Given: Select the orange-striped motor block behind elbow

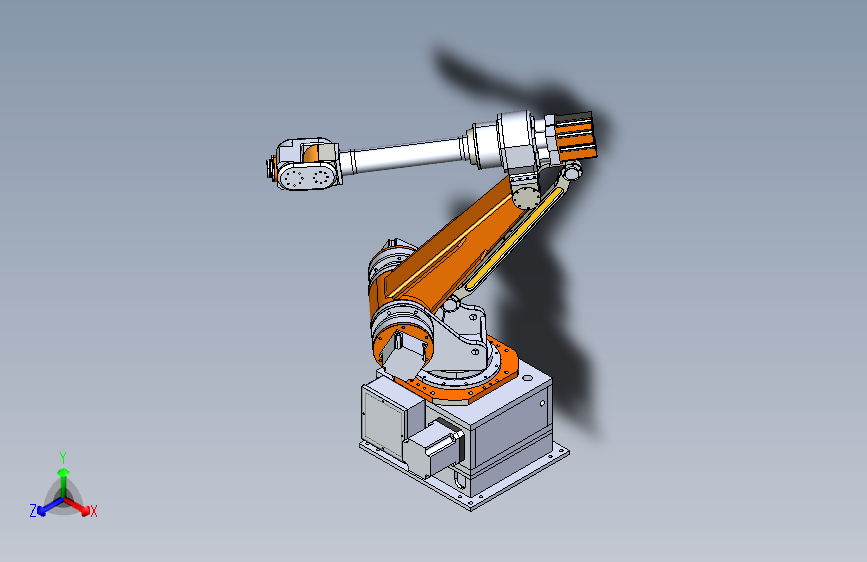Looking at the screenshot, I should tap(575, 136).
